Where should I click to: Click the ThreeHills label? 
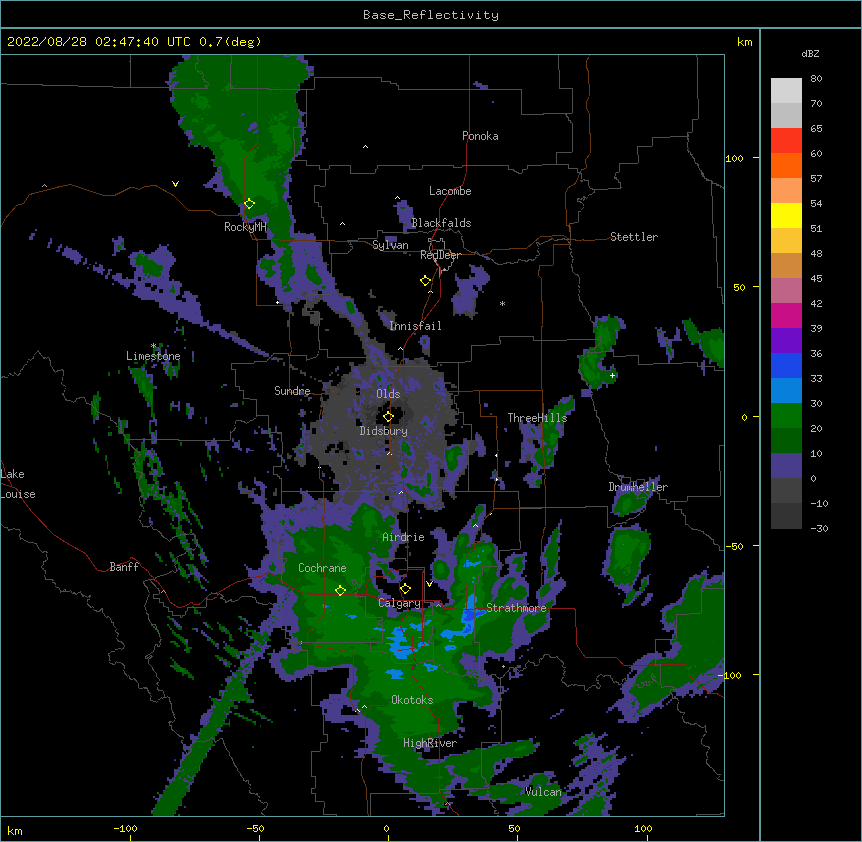(537, 418)
